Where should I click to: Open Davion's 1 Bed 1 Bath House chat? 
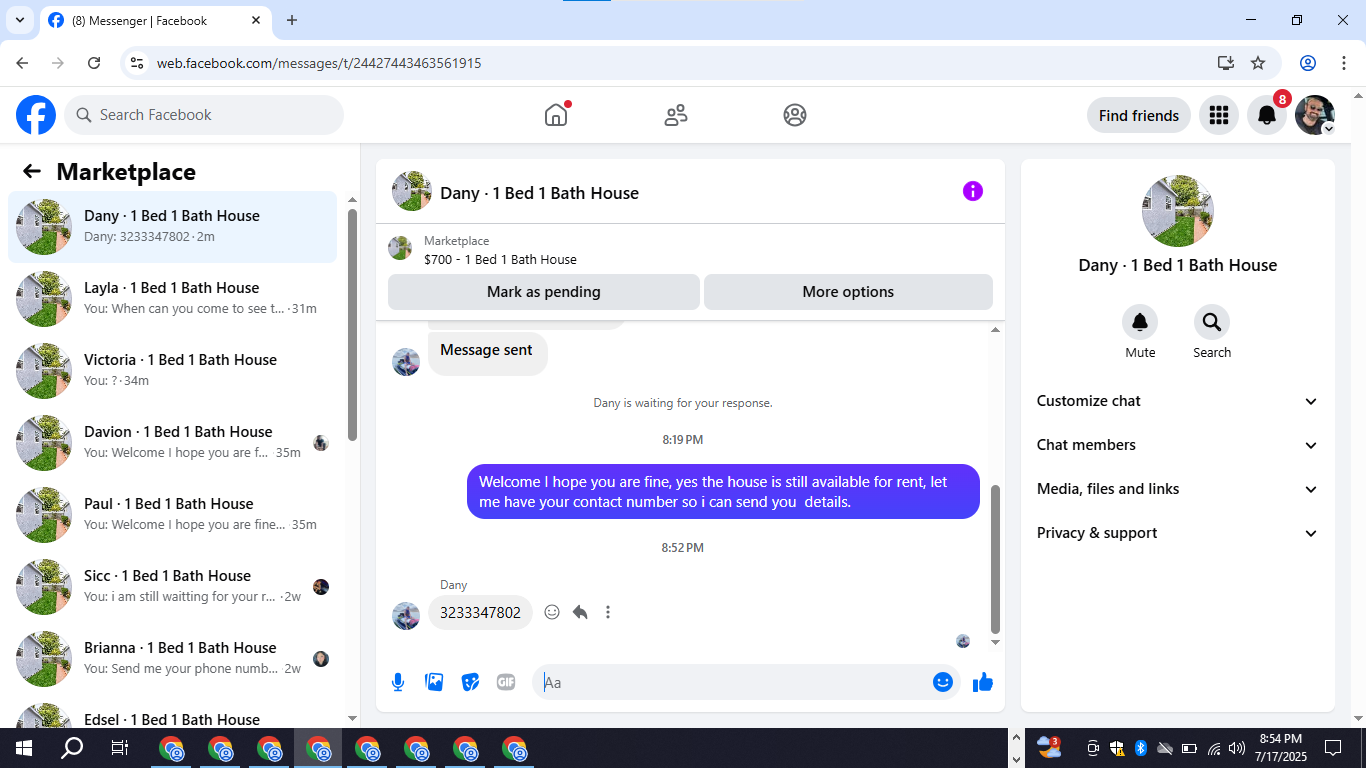point(173,443)
